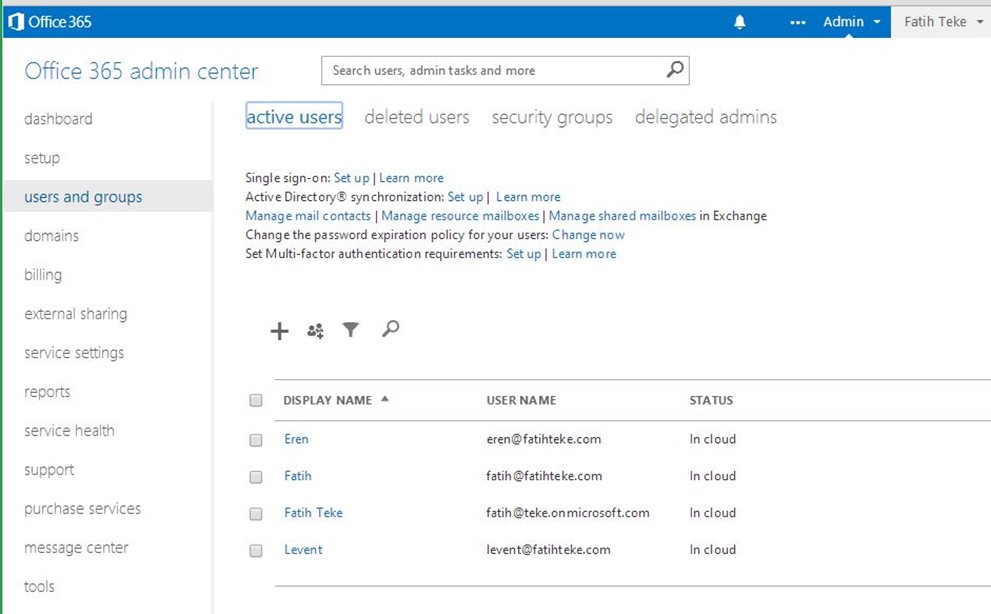Sort by display name arrow
Viewport: 991px width, 614px height.
385,399
